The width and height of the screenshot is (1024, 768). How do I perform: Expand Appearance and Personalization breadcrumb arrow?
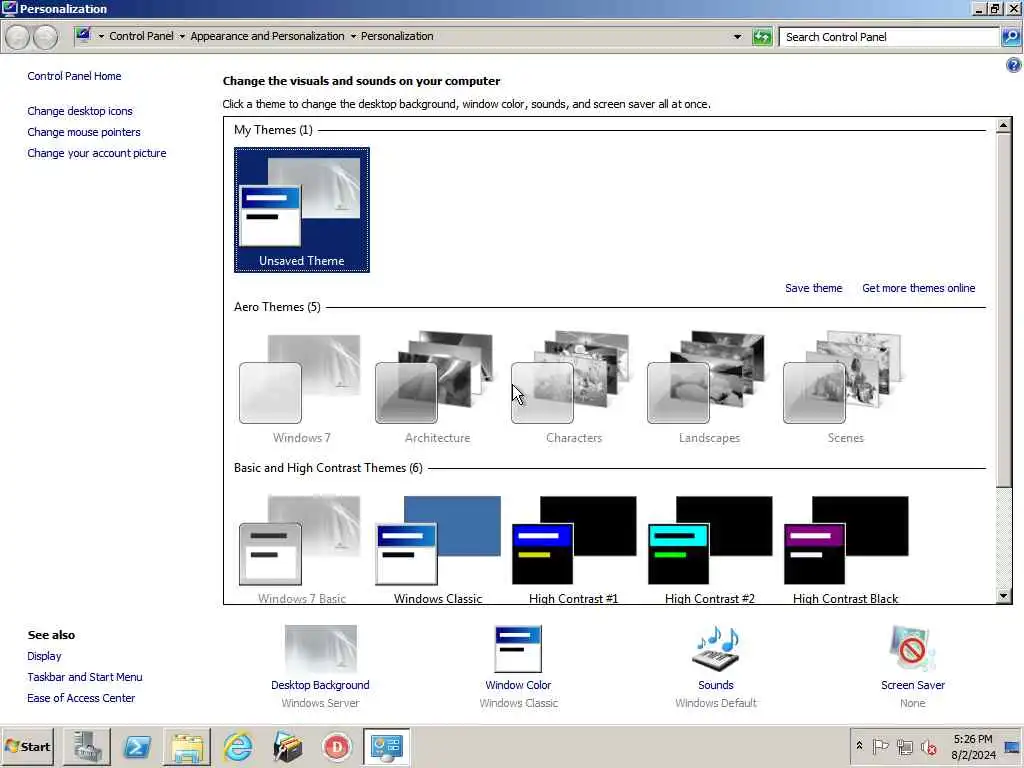pyautogui.click(x=353, y=37)
